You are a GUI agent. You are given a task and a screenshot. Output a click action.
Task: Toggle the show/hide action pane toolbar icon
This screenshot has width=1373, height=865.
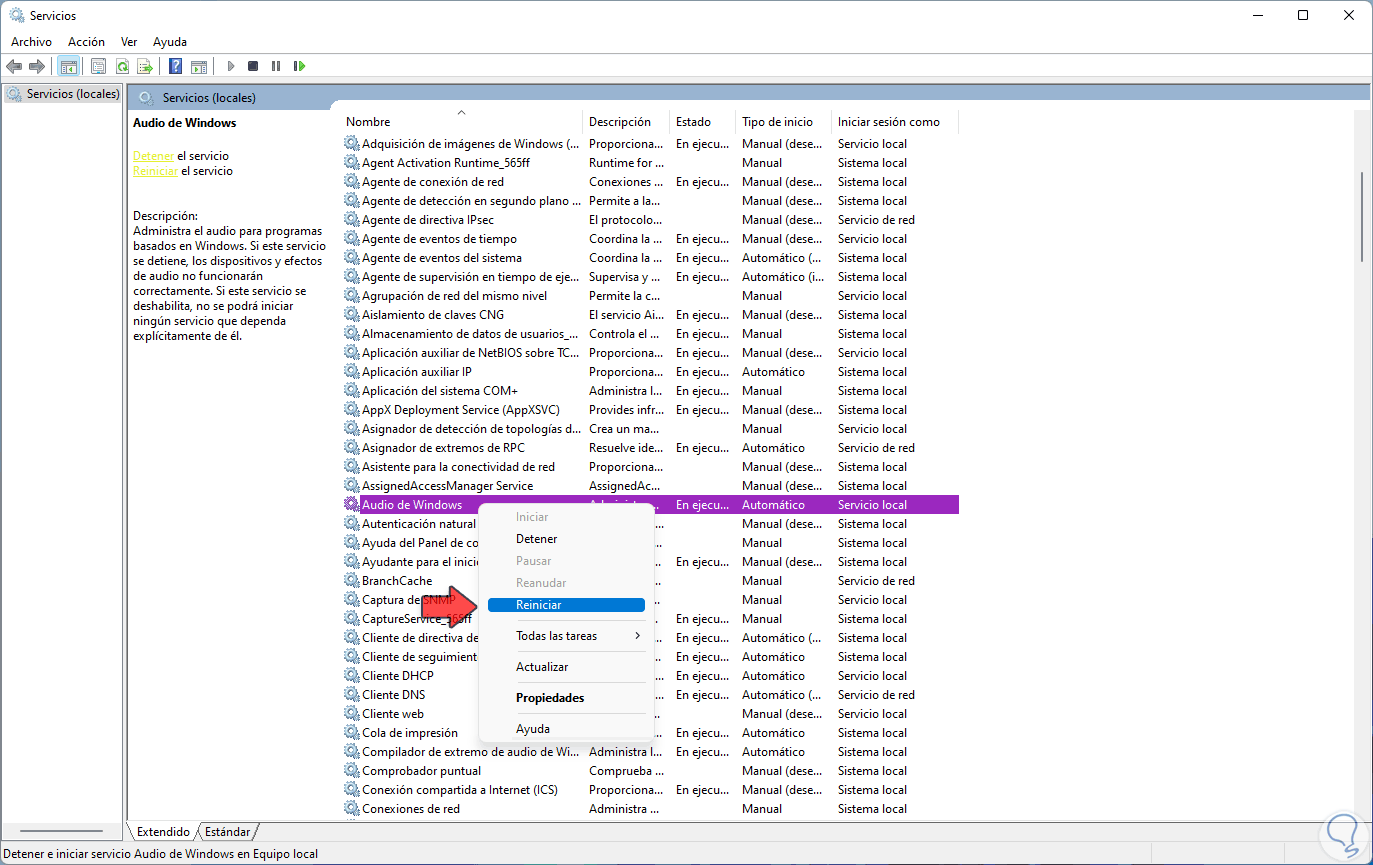coord(199,66)
